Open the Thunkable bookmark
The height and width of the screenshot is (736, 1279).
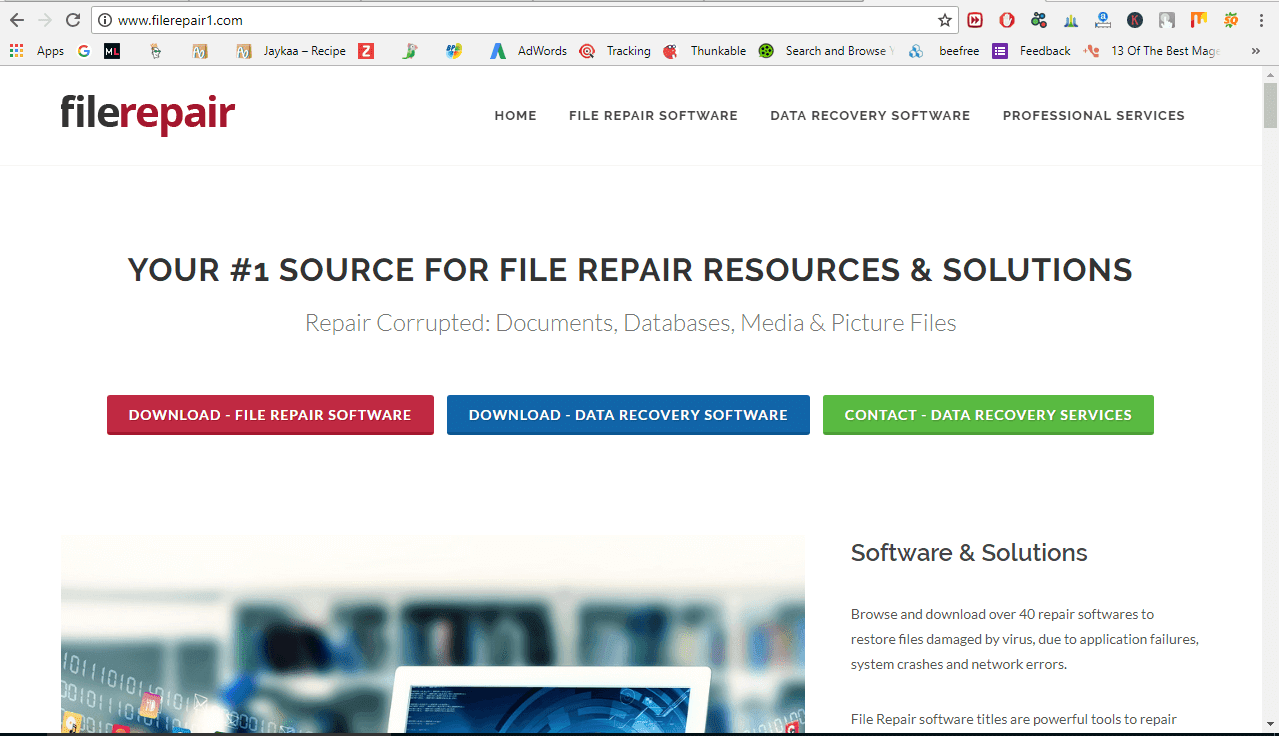(704, 51)
